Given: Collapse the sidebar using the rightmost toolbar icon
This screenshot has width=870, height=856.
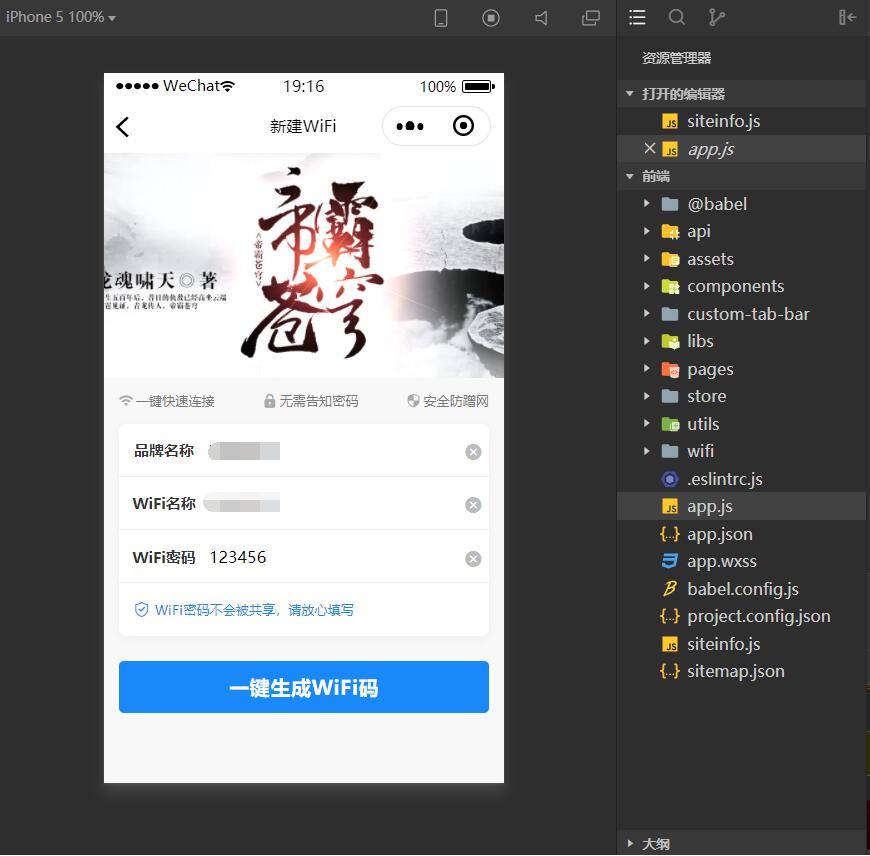Looking at the screenshot, I should click(848, 17).
